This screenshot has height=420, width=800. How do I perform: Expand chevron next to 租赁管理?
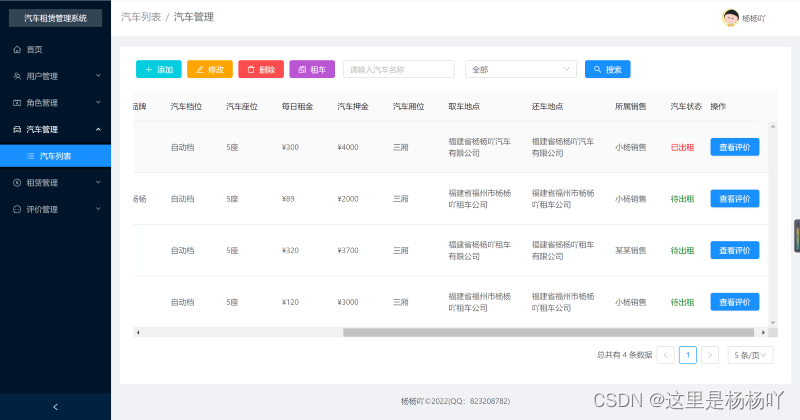pos(98,182)
